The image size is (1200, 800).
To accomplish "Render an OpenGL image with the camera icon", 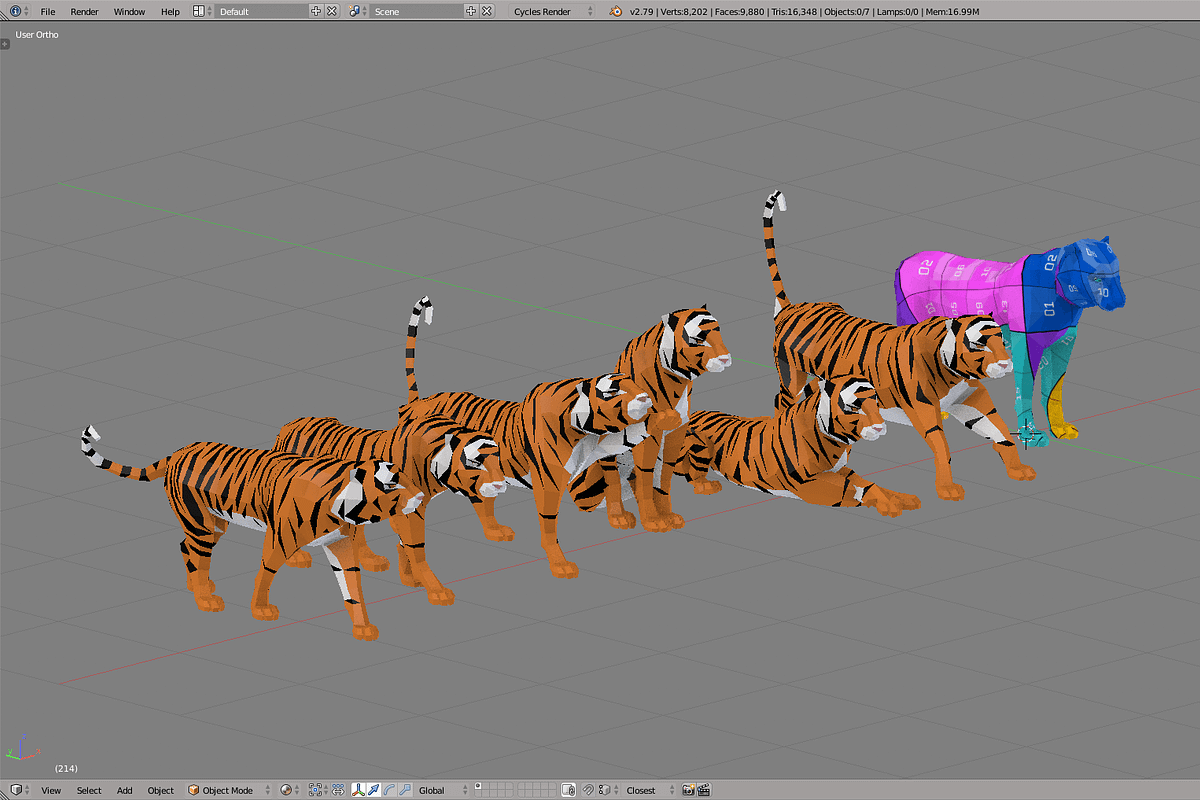I will (x=688, y=790).
